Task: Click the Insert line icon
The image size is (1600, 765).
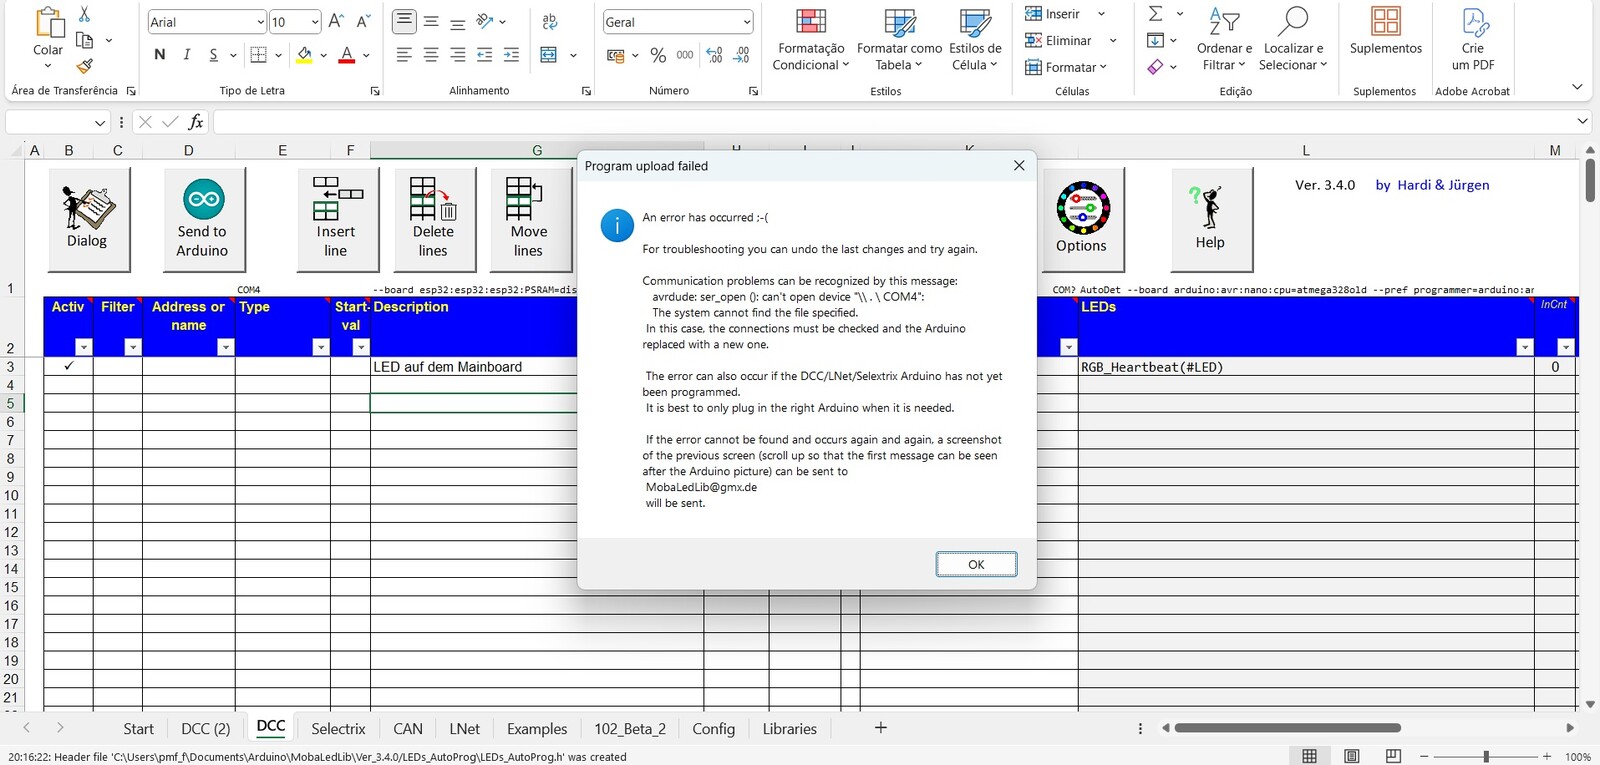Action: (x=337, y=199)
